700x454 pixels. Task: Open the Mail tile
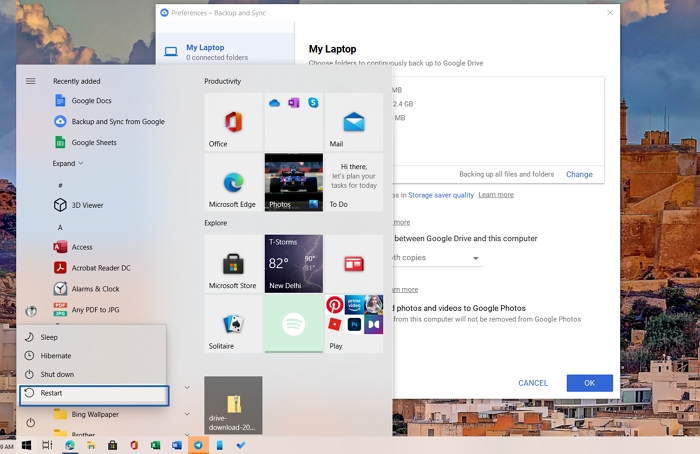[354, 122]
